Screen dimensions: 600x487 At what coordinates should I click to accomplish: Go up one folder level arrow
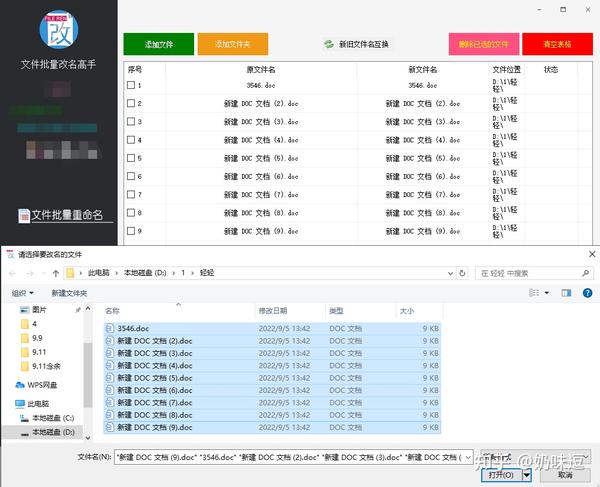56,273
